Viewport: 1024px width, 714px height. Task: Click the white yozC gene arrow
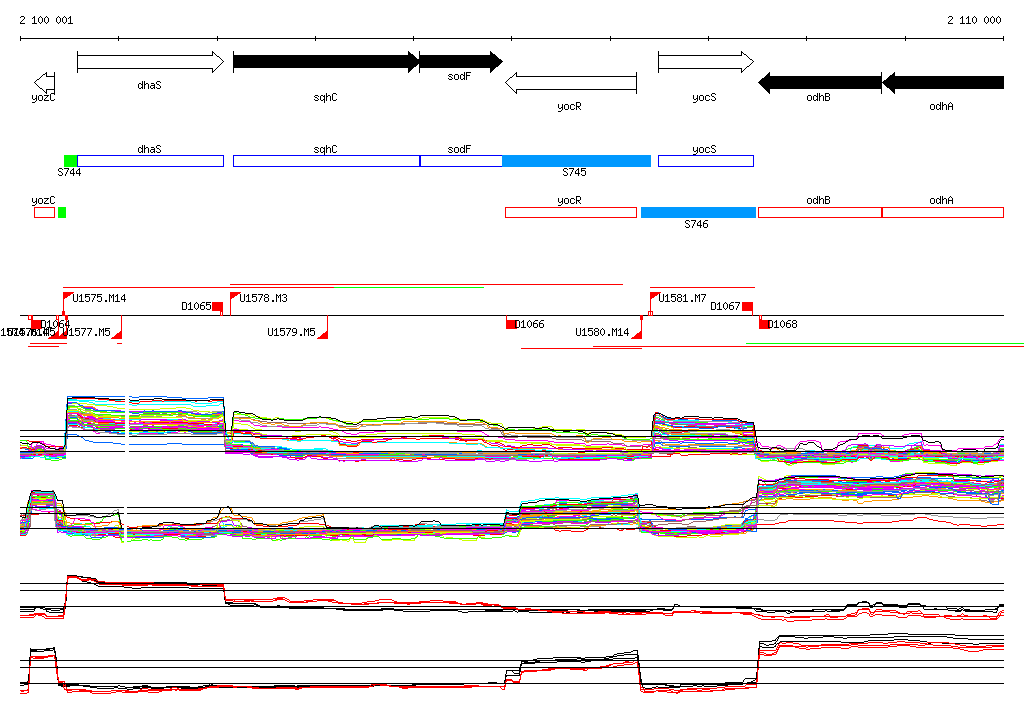tap(44, 82)
